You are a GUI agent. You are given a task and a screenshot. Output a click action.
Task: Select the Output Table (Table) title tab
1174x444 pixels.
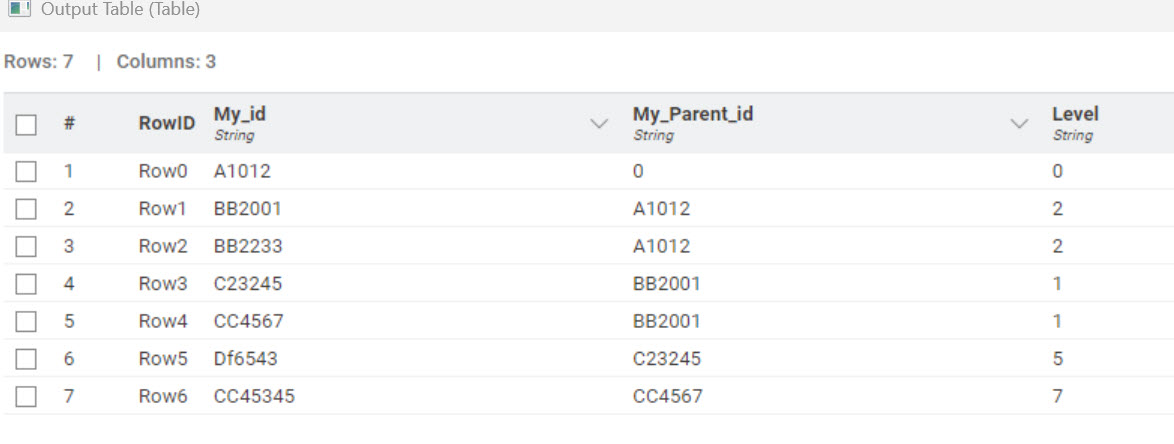[x=119, y=10]
